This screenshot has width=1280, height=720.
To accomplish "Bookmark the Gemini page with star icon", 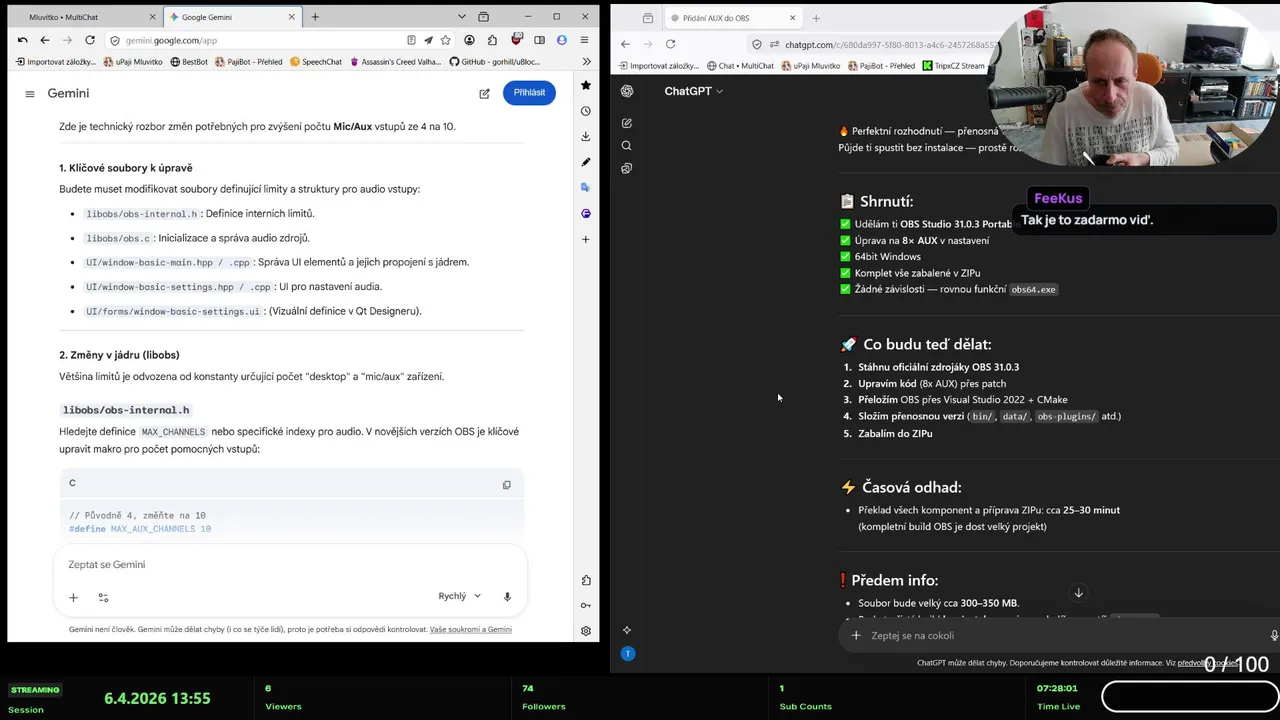I will (445, 40).
